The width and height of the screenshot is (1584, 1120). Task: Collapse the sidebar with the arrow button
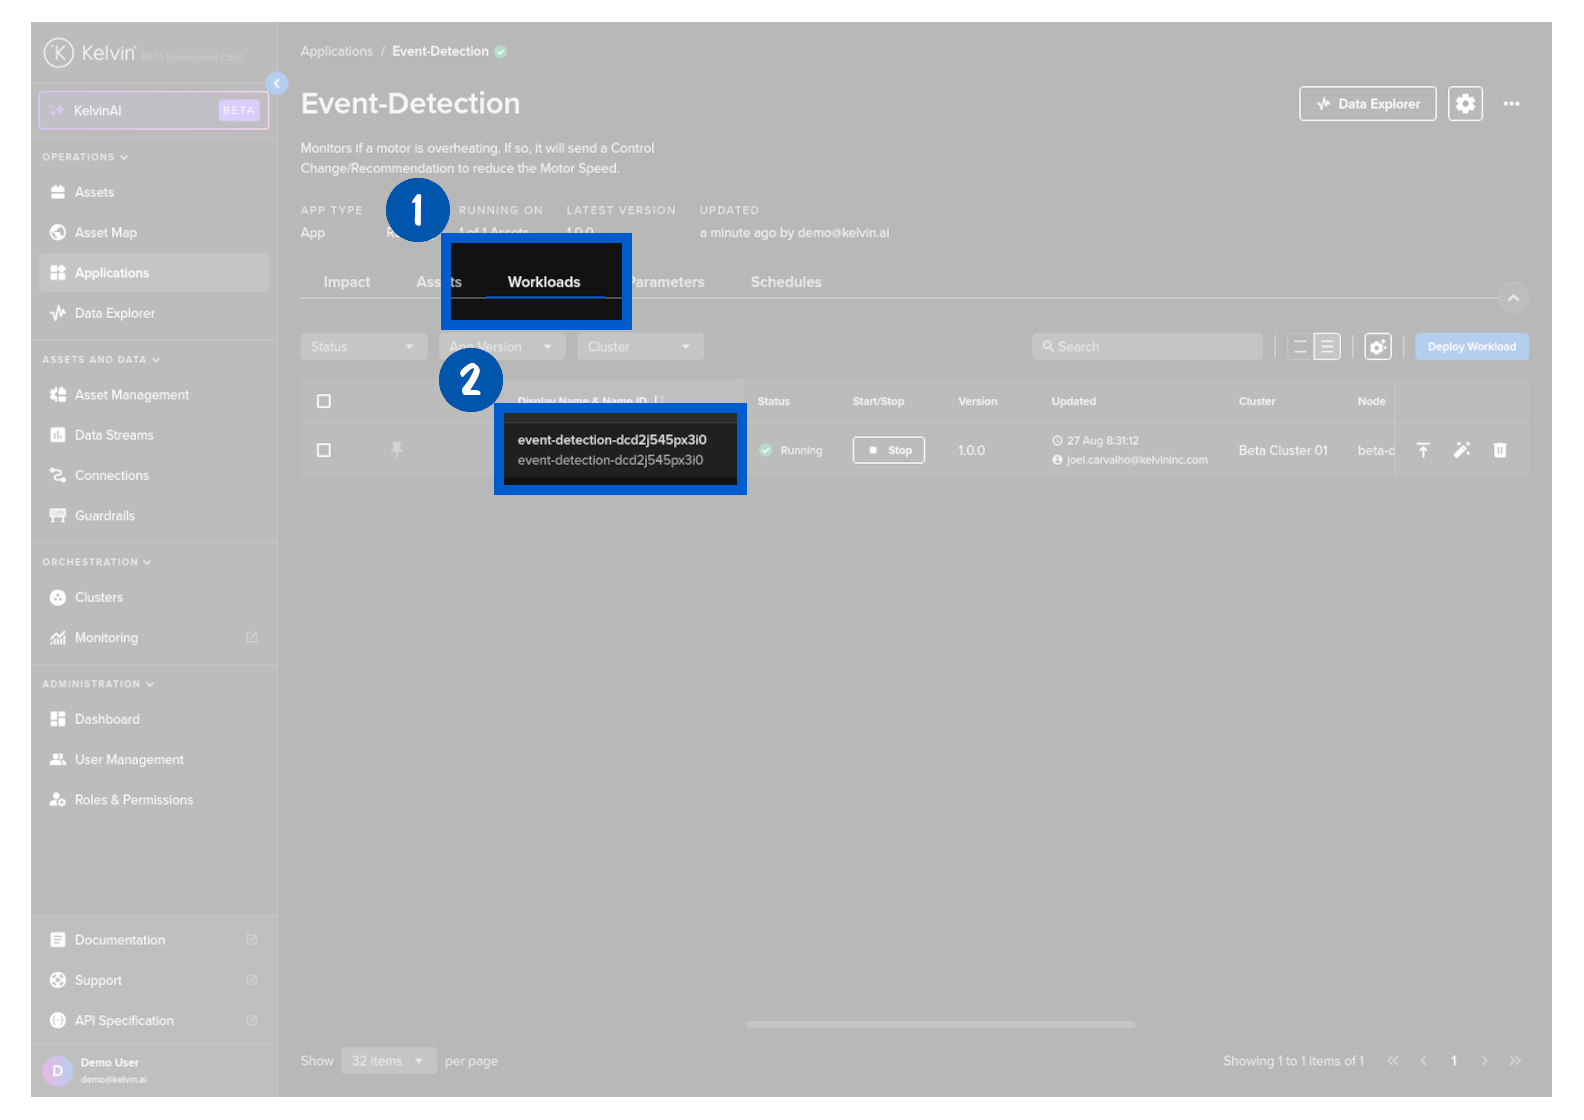pos(277,83)
